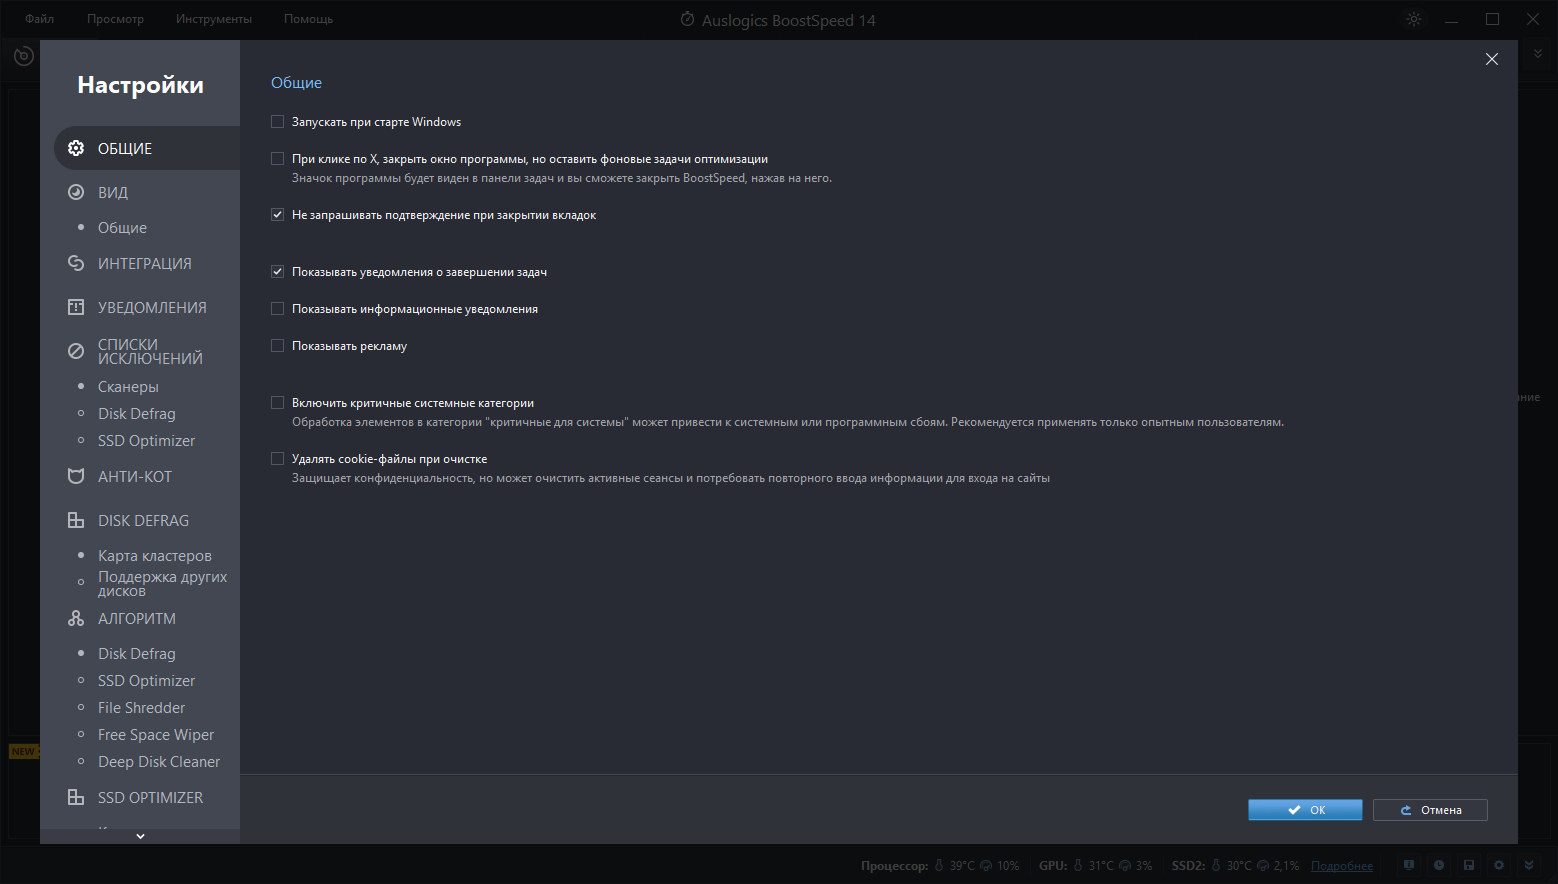Open the Помощь menu

[308, 19]
